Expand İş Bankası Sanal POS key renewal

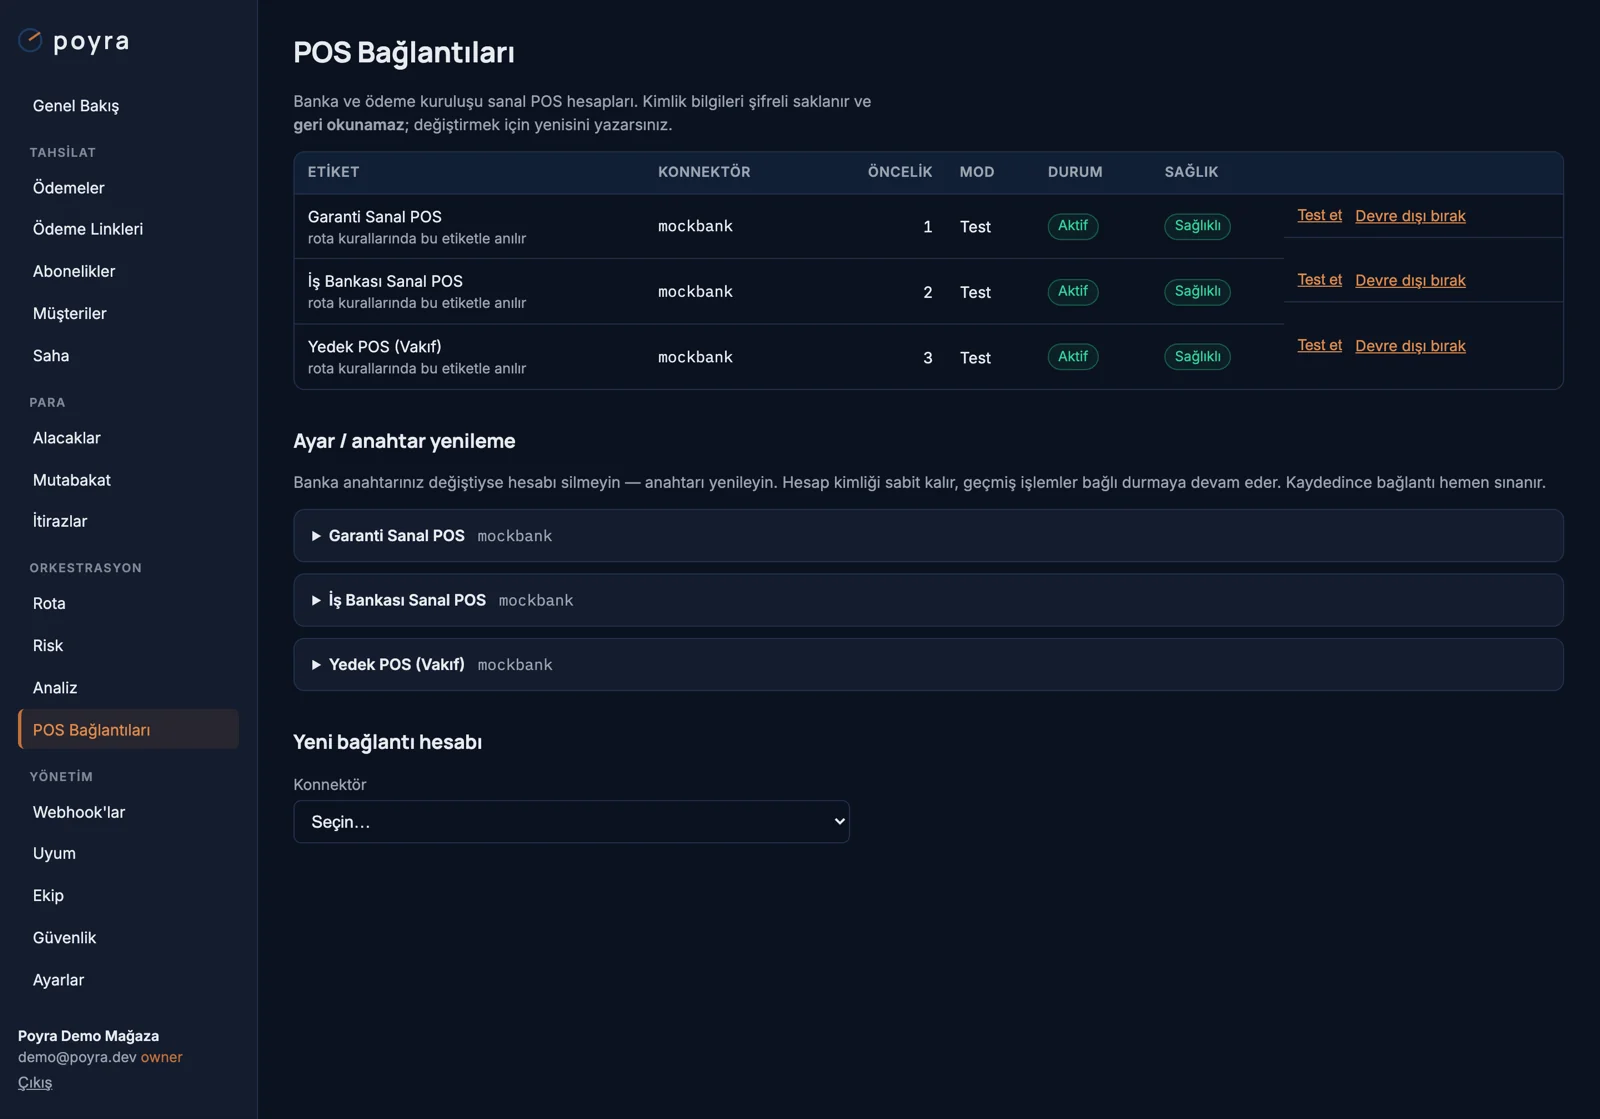[928, 600]
